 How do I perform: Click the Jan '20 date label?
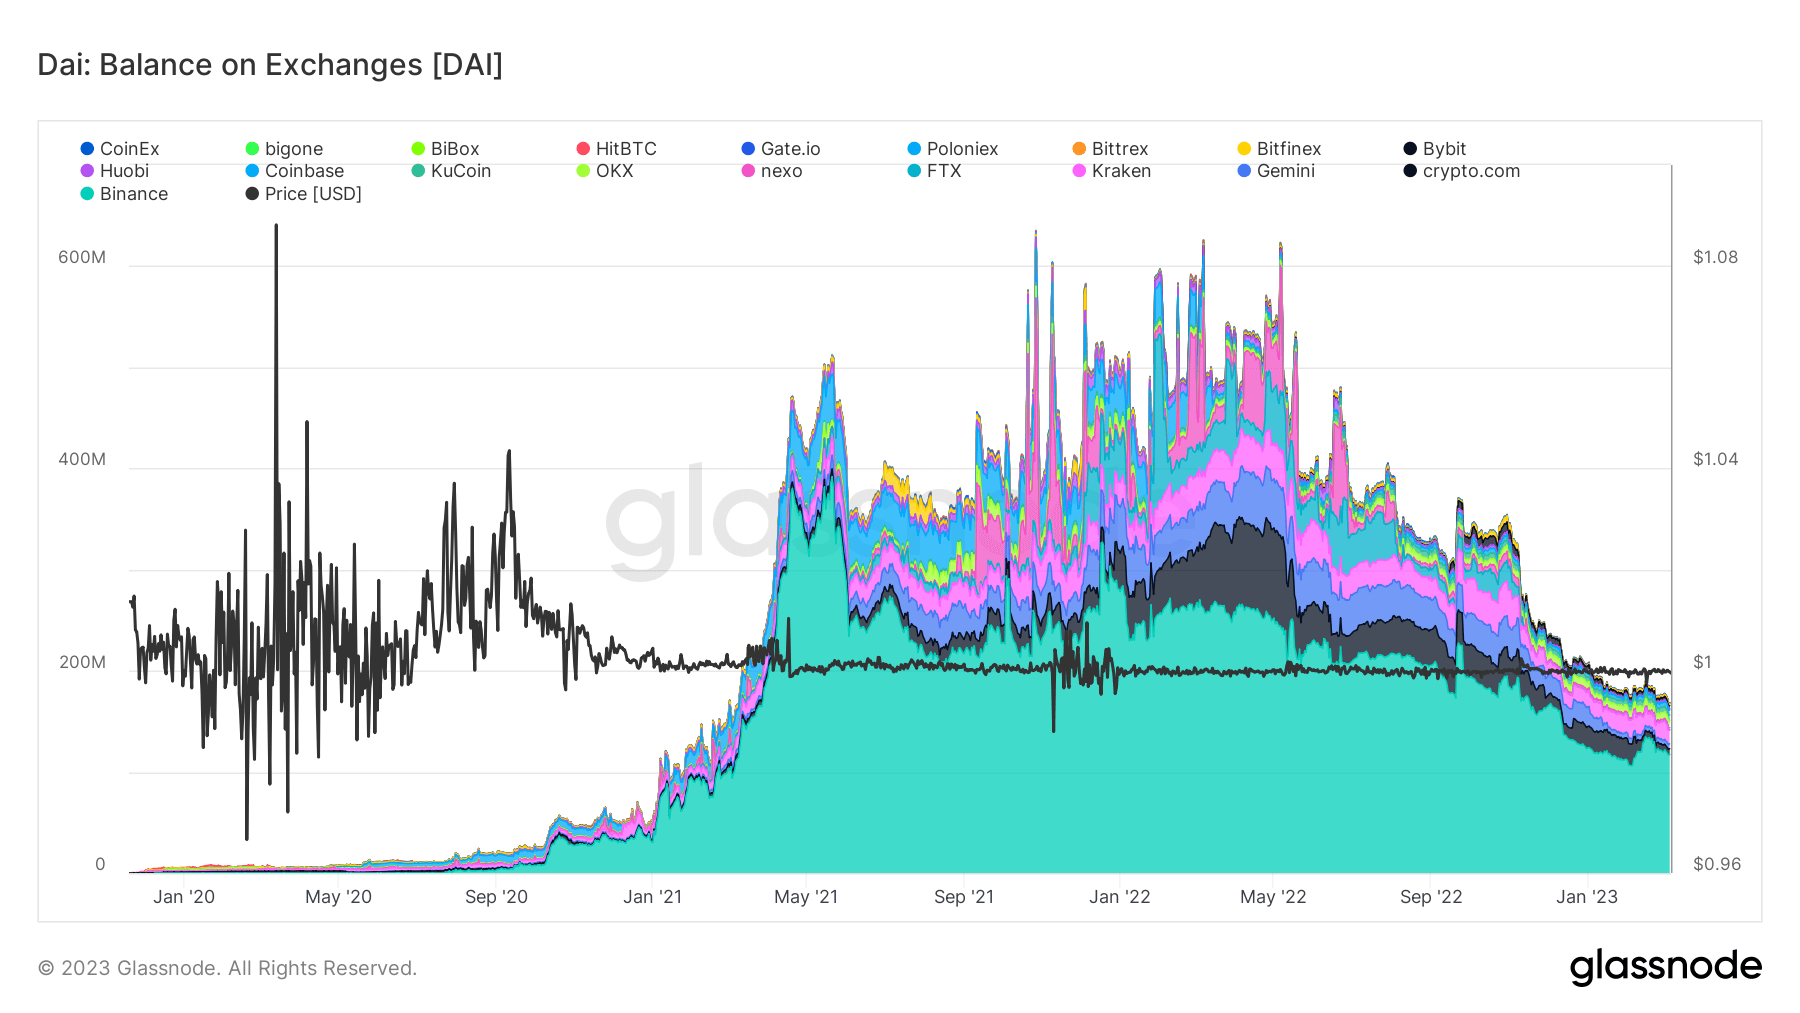coord(184,897)
